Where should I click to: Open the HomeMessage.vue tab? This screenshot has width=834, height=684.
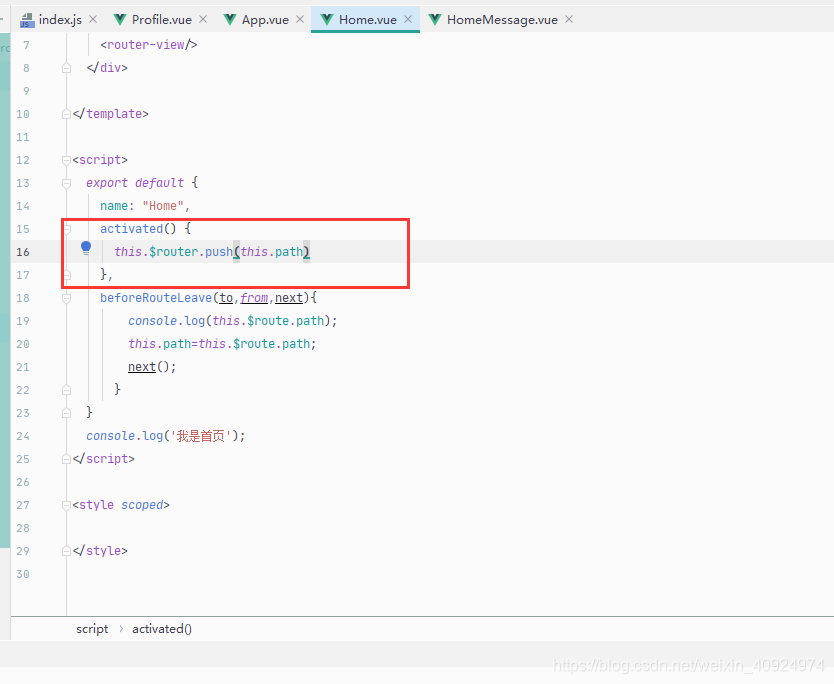[x=502, y=20]
